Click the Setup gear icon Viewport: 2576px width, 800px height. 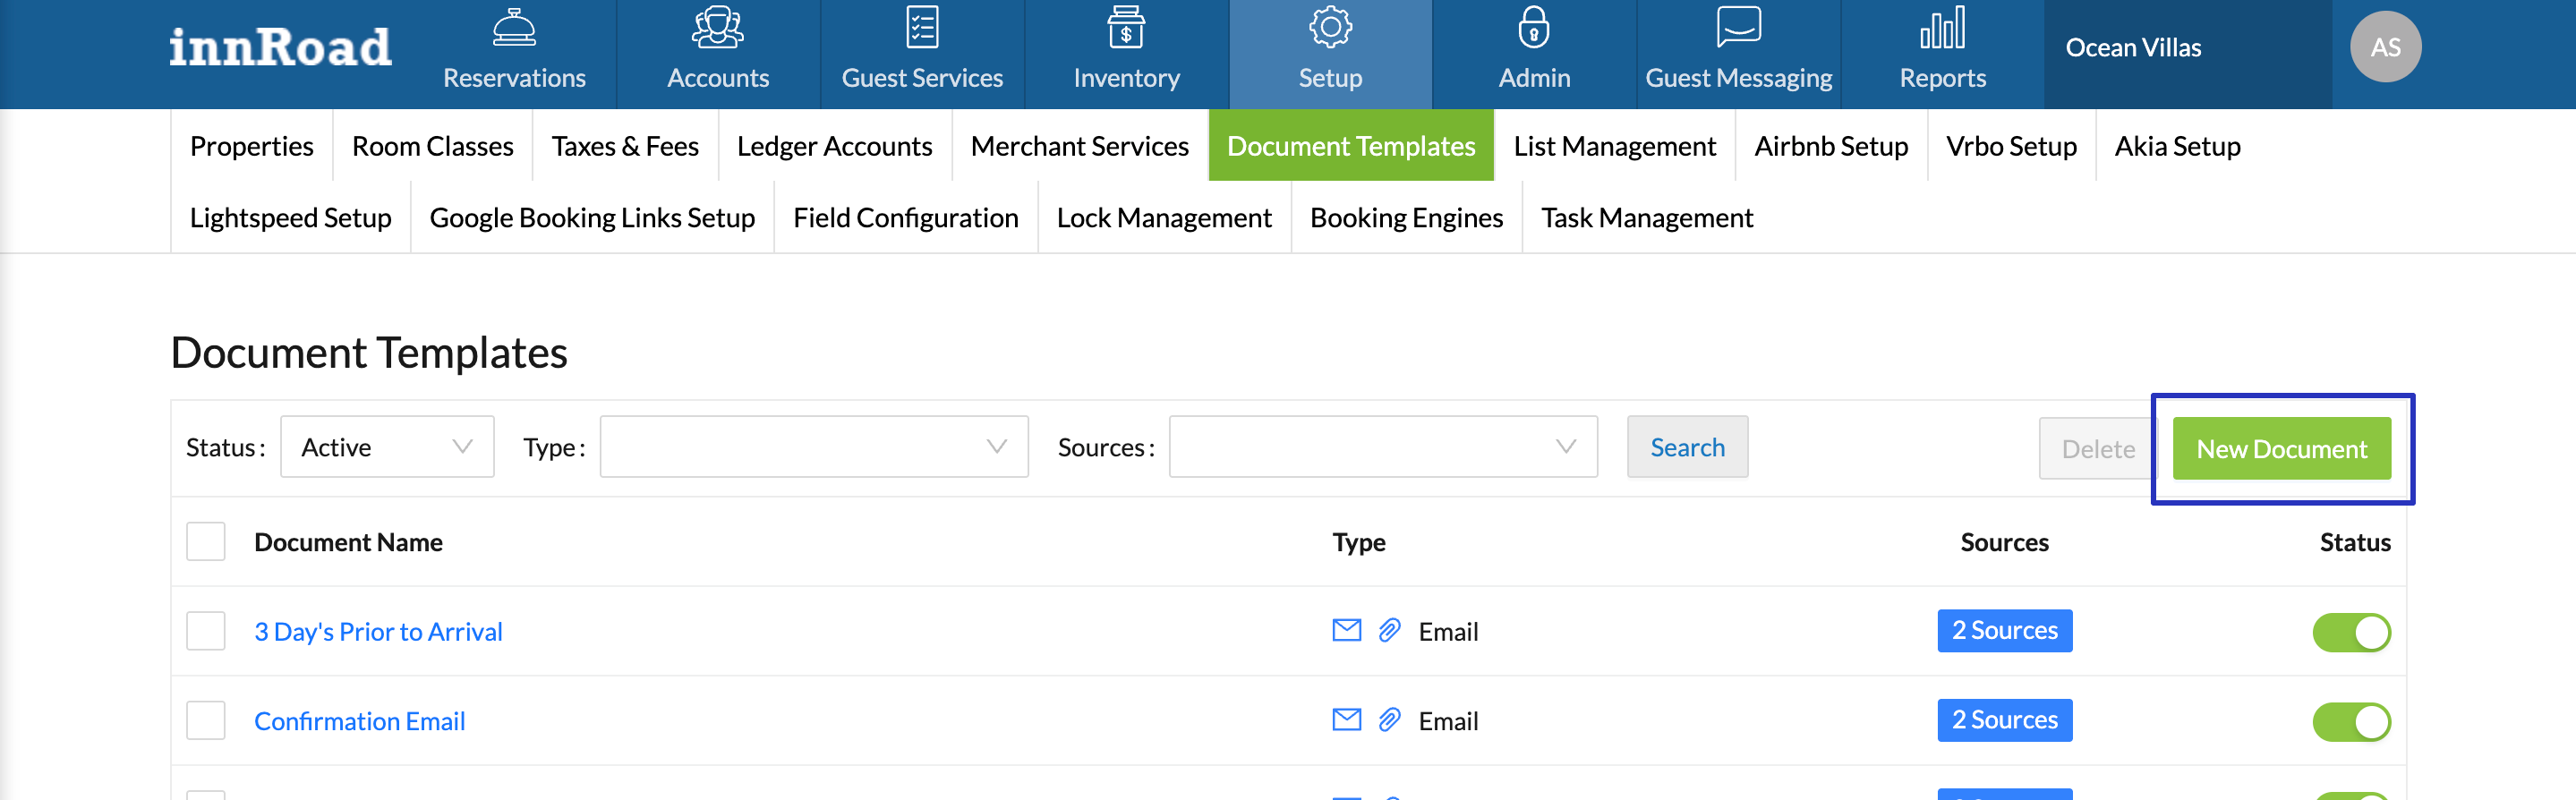[x=1330, y=28]
